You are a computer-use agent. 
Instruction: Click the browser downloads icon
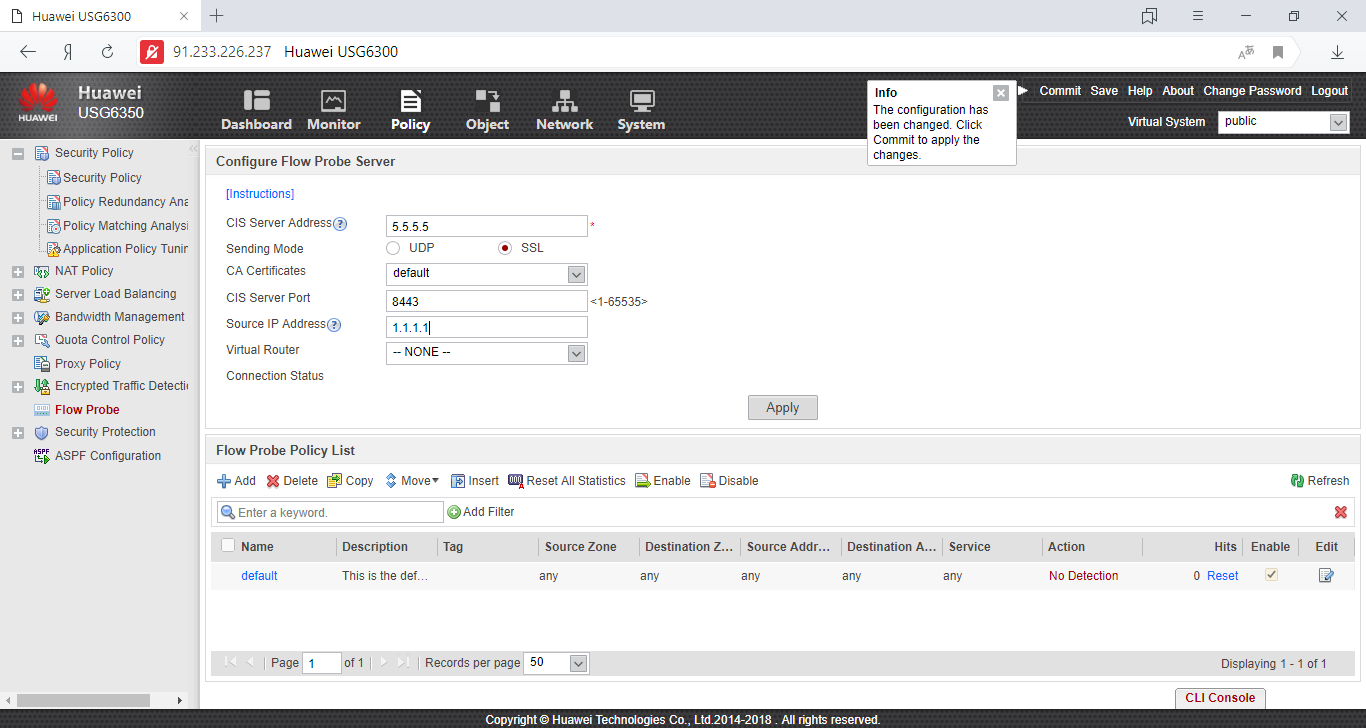pos(1337,52)
